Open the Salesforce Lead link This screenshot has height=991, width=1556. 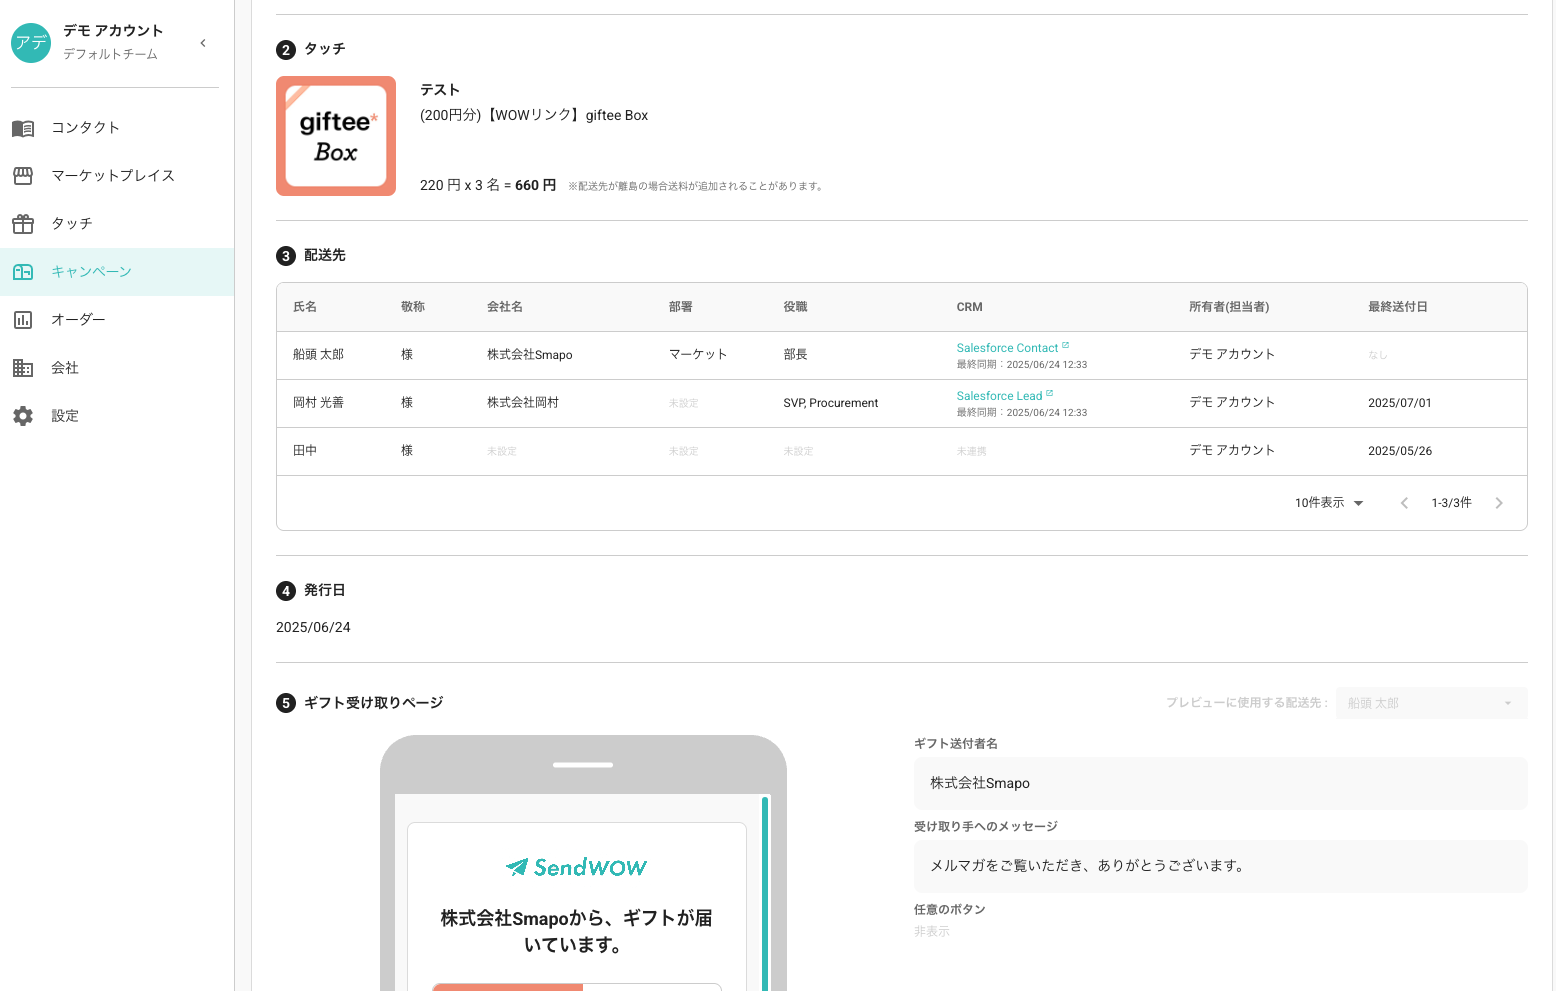[999, 396]
